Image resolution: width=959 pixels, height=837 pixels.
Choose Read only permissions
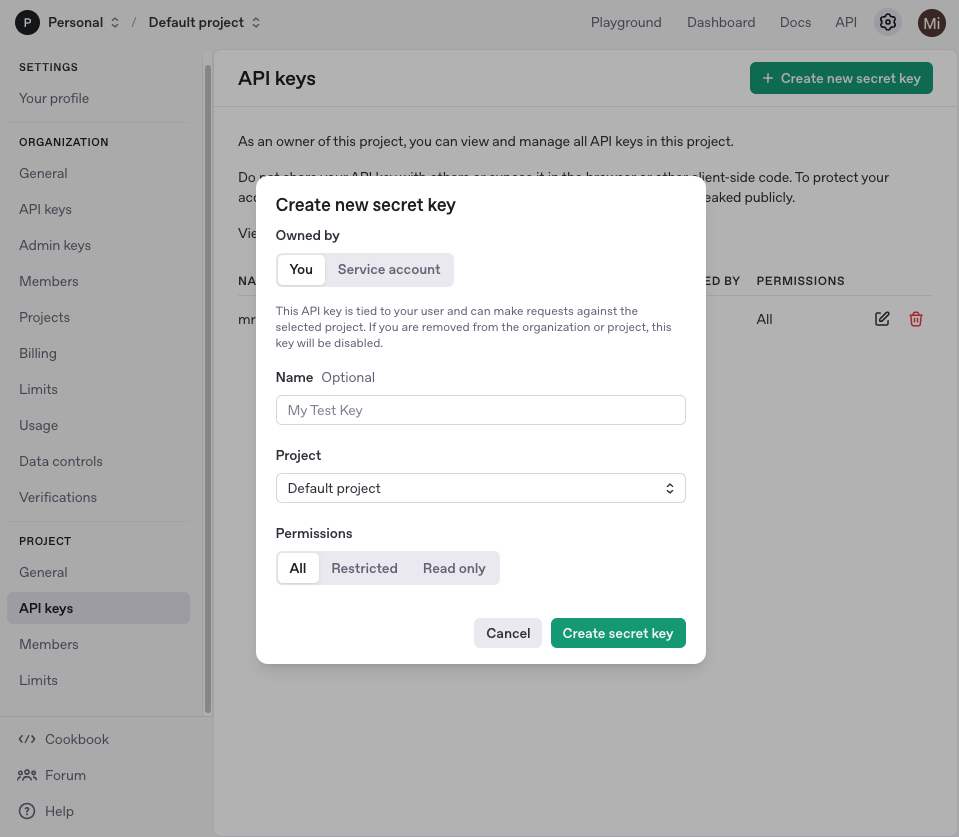[x=454, y=568]
